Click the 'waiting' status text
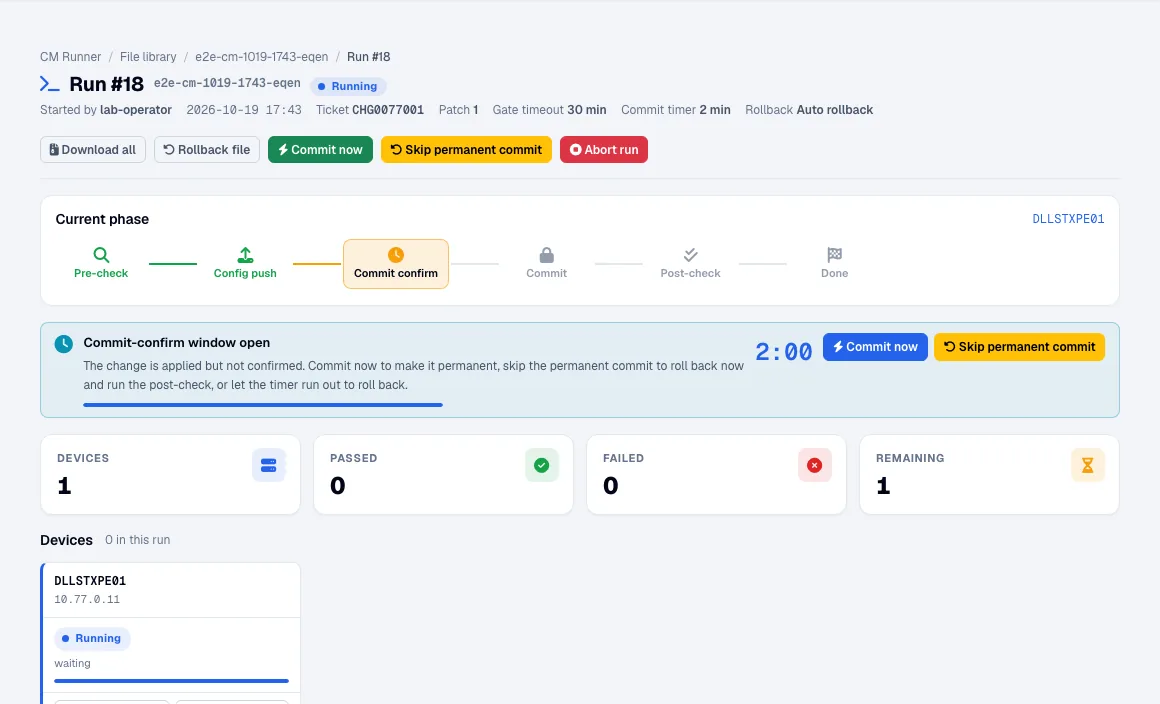 click(72, 663)
